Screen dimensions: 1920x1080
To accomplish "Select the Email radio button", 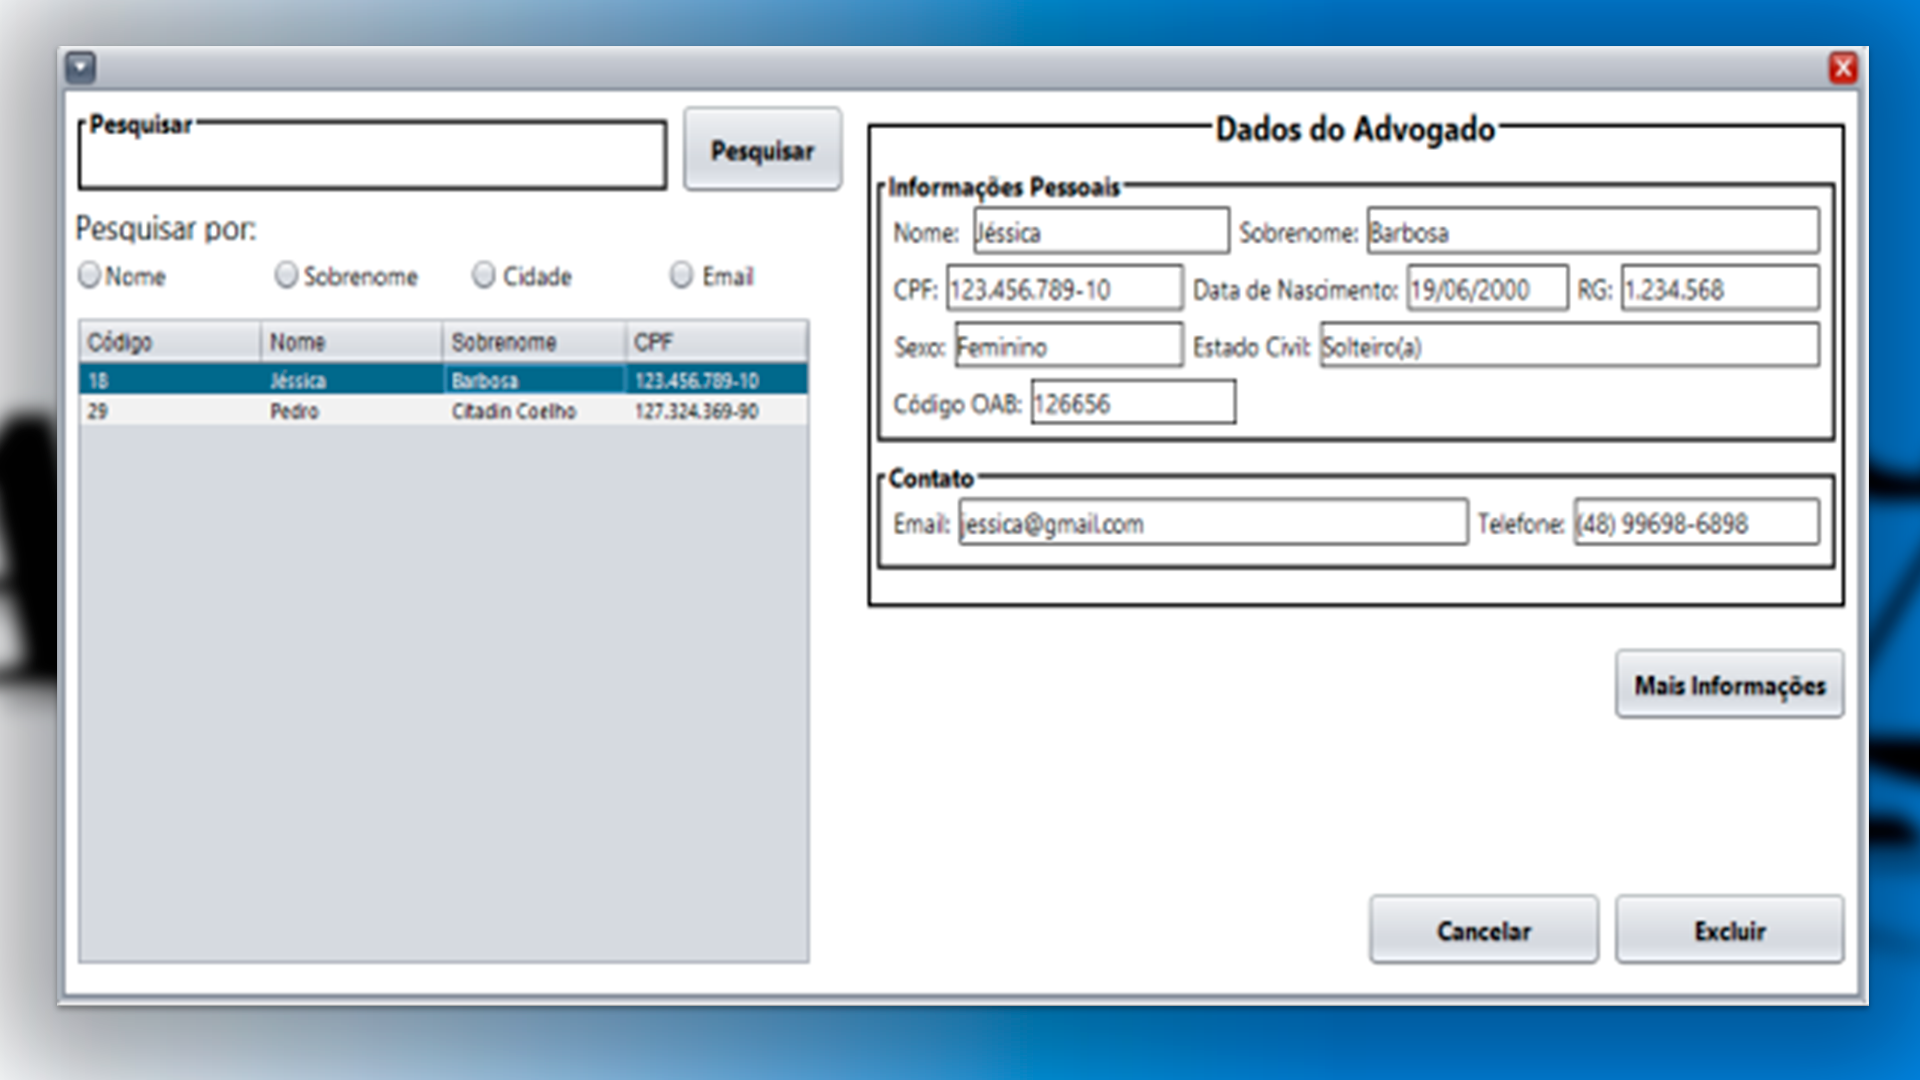I will (681, 275).
